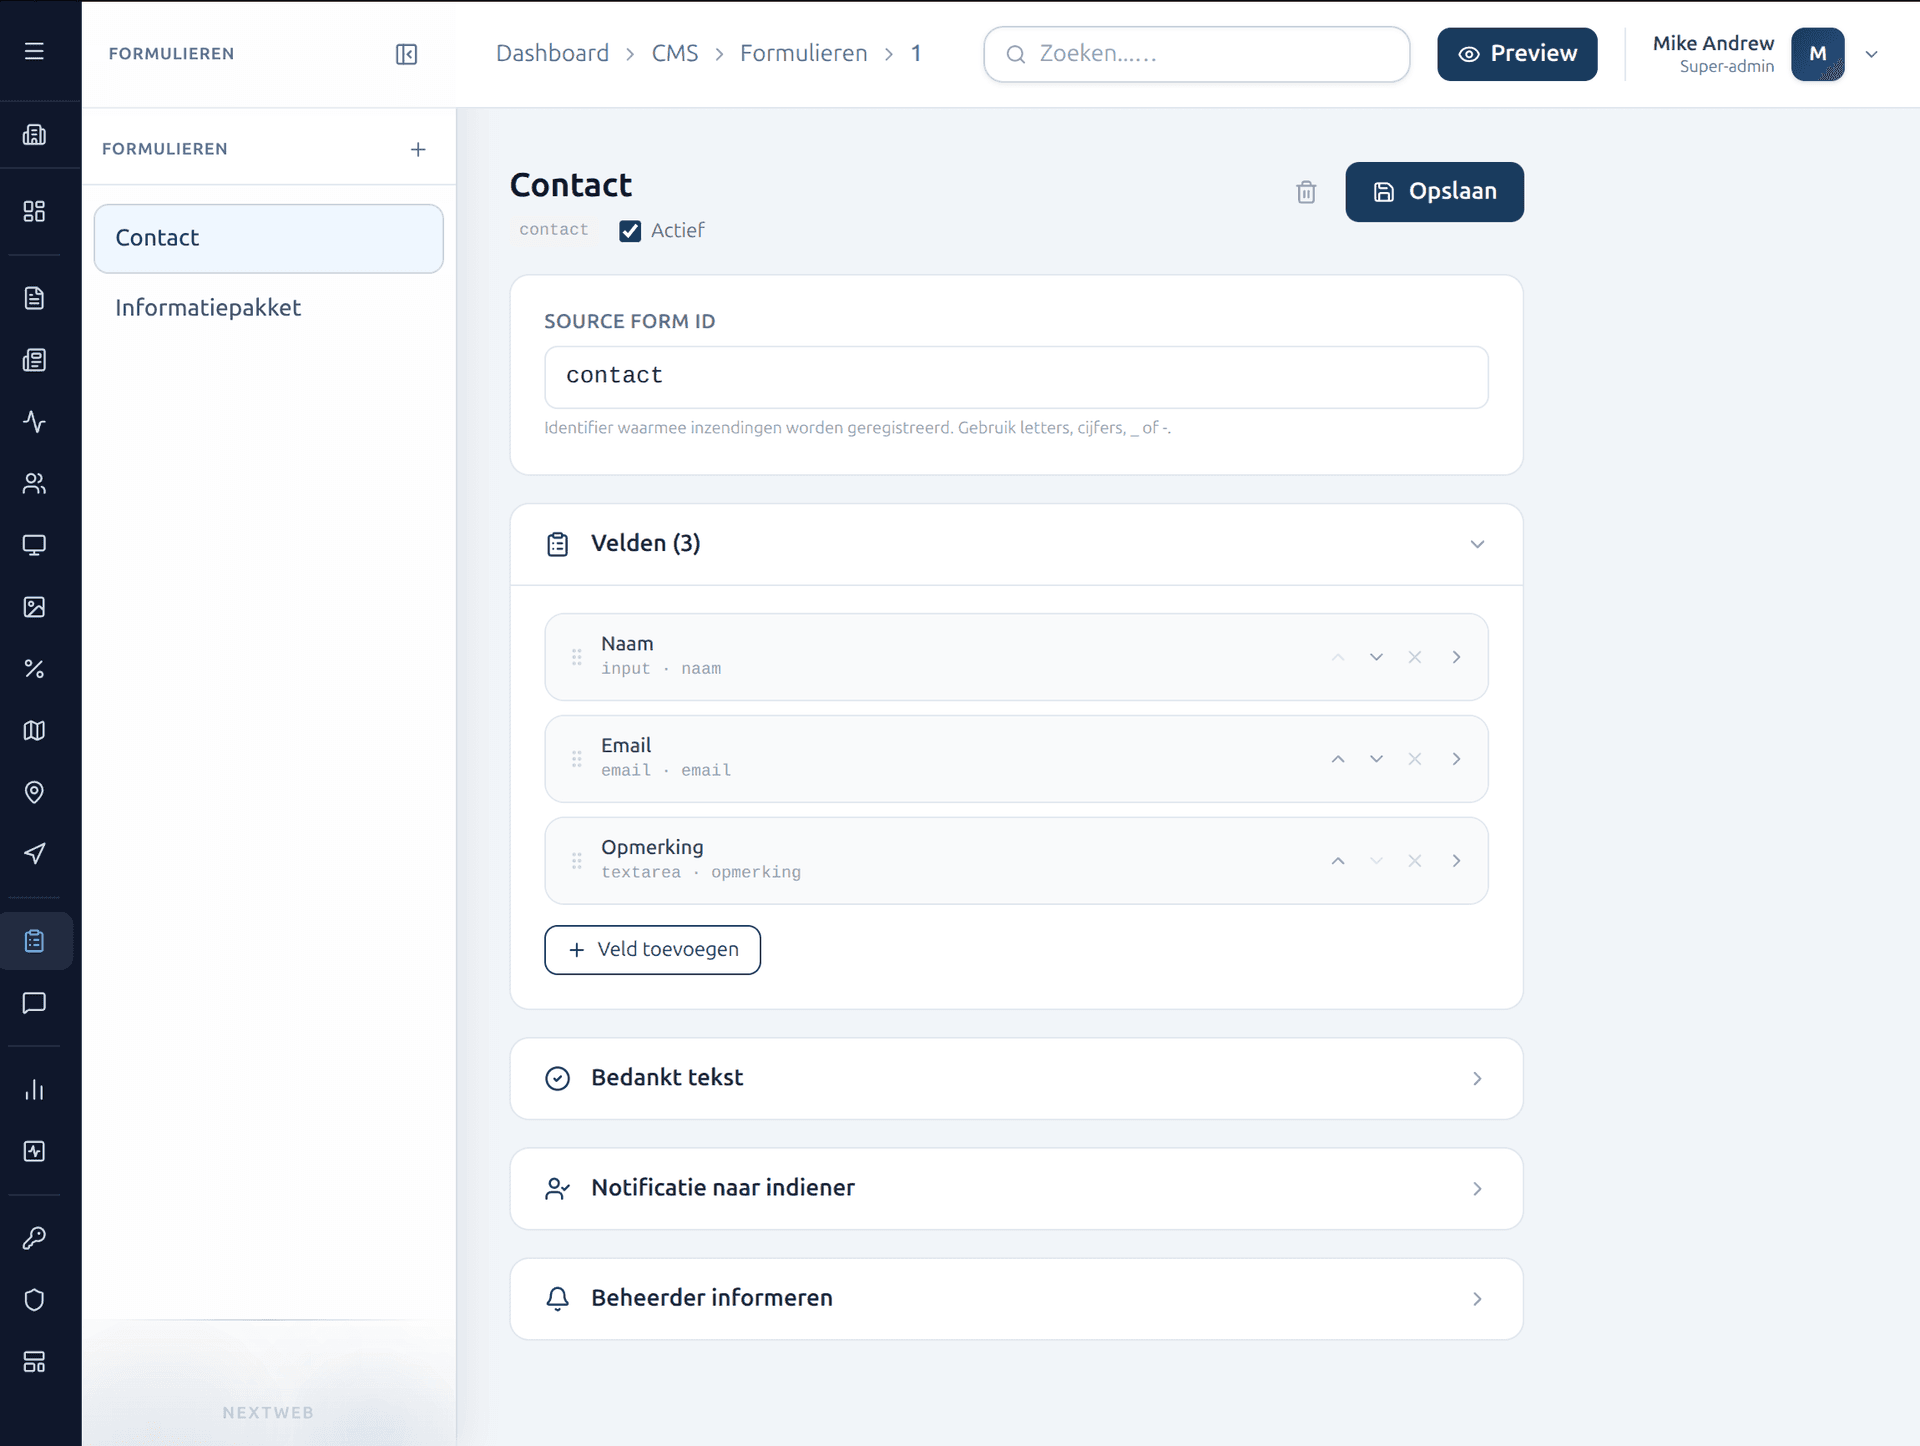Move the Naam field down
1920x1446 pixels.
[1376, 657]
